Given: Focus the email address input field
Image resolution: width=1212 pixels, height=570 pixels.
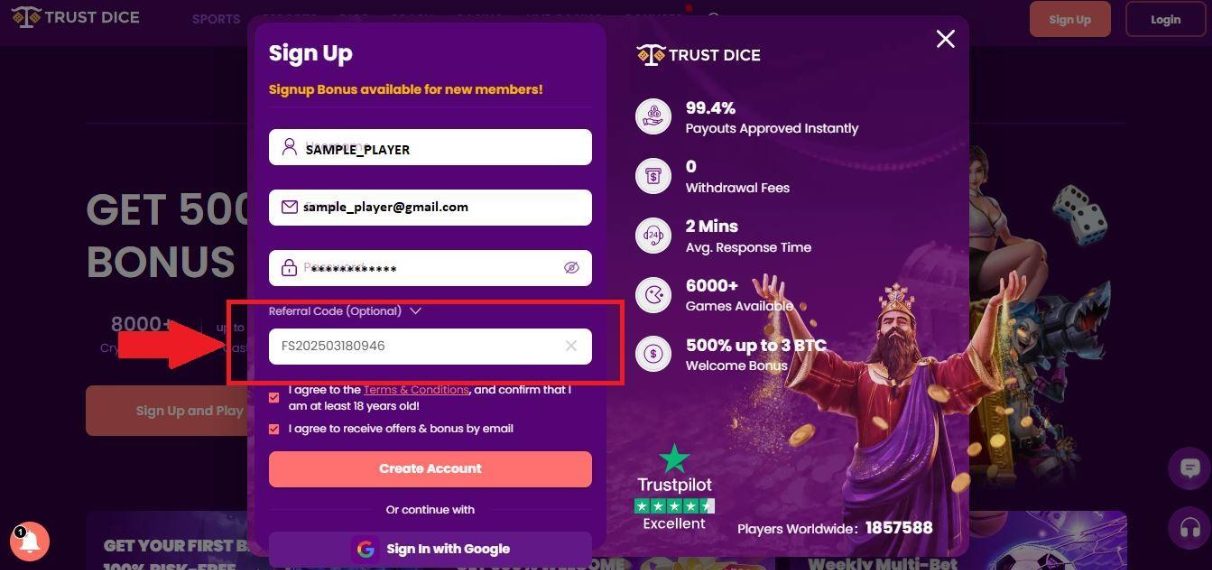Looking at the screenshot, I should point(430,207).
